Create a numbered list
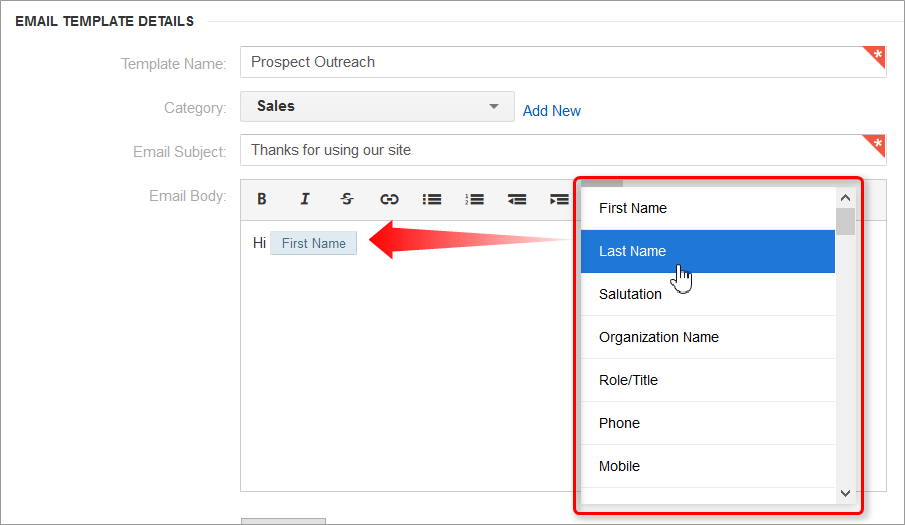 click(474, 199)
